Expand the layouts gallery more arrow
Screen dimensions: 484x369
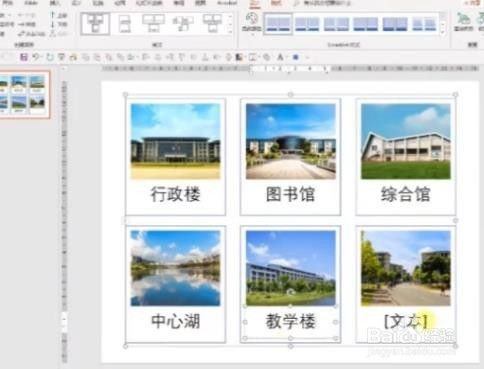tap(230, 32)
